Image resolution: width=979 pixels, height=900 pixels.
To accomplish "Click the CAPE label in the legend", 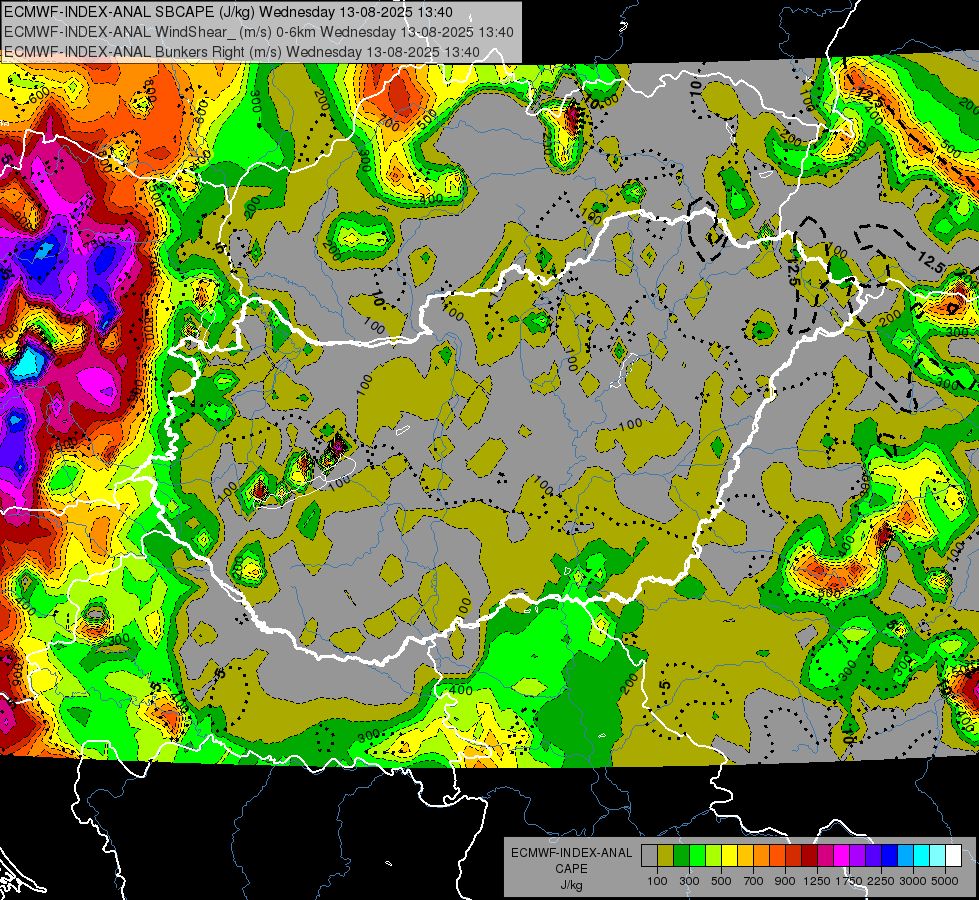I will click(x=571, y=868).
